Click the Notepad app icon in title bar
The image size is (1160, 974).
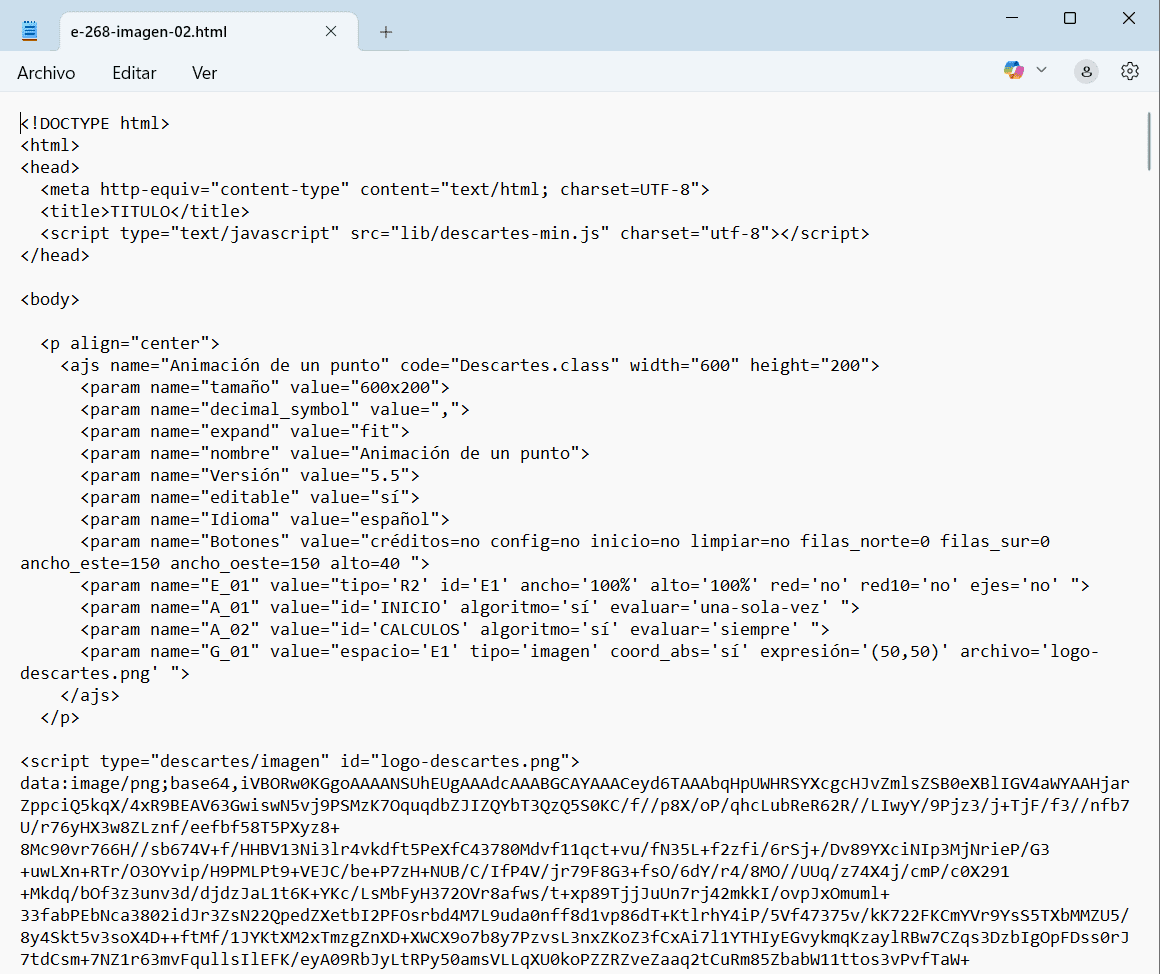tap(29, 31)
